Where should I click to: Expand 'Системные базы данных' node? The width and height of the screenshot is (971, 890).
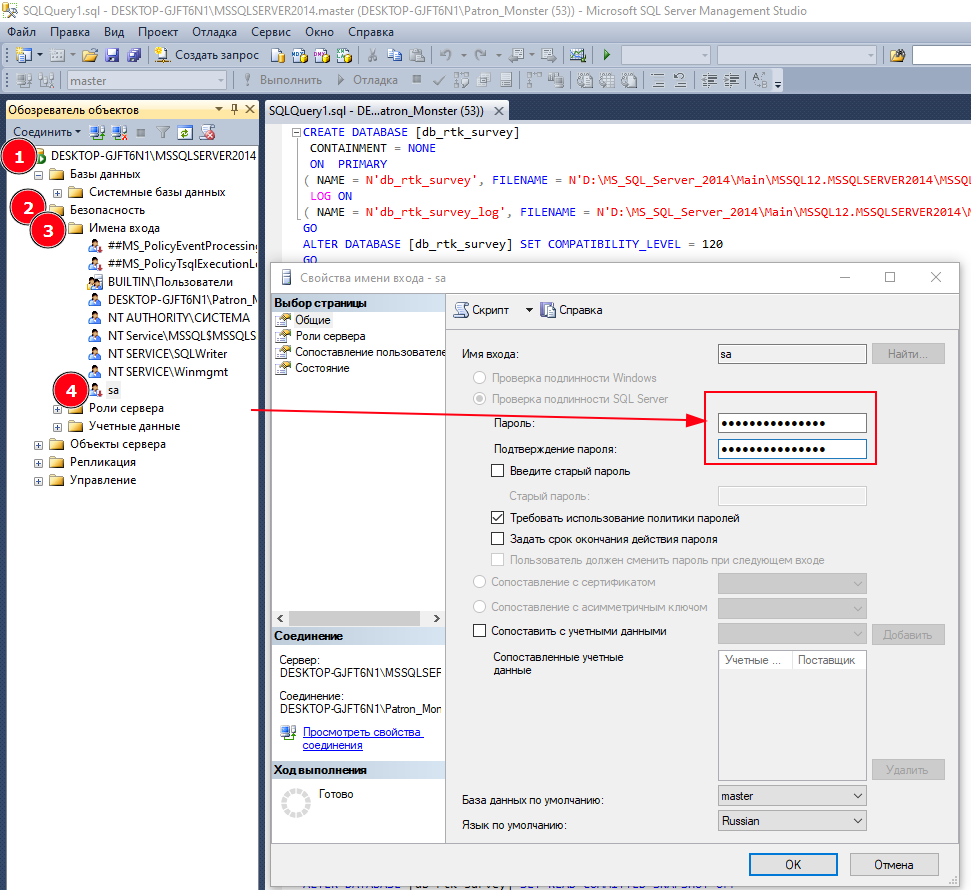pyautogui.click(x=57, y=193)
